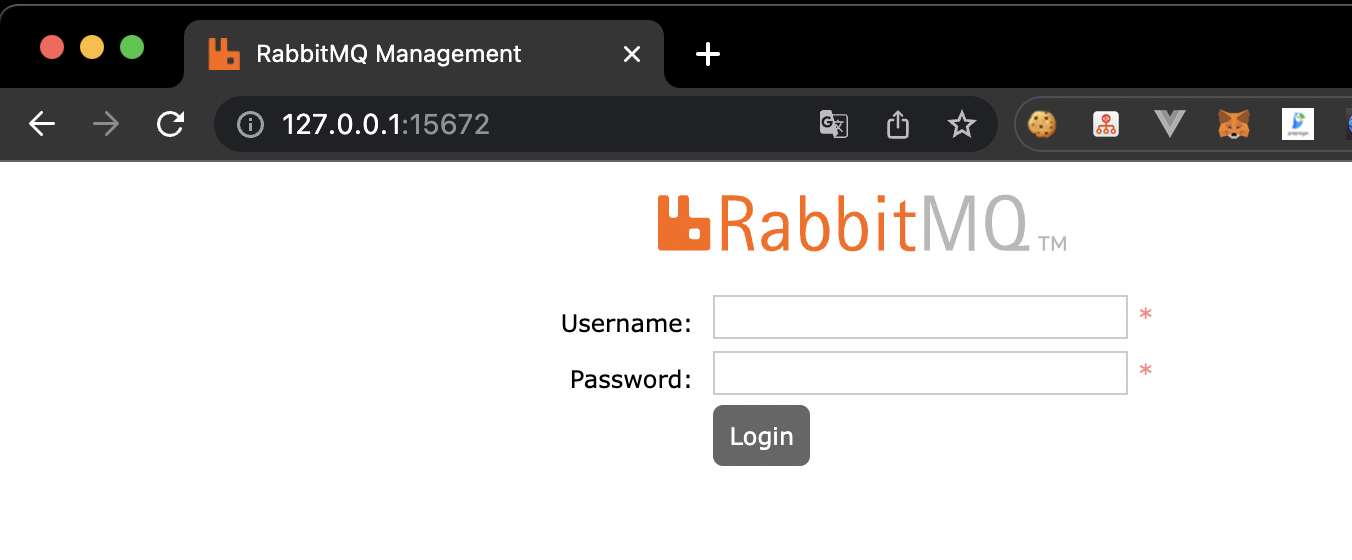This screenshot has width=1352, height=560.
Task: Click the Login button
Action: tap(761, 435)
